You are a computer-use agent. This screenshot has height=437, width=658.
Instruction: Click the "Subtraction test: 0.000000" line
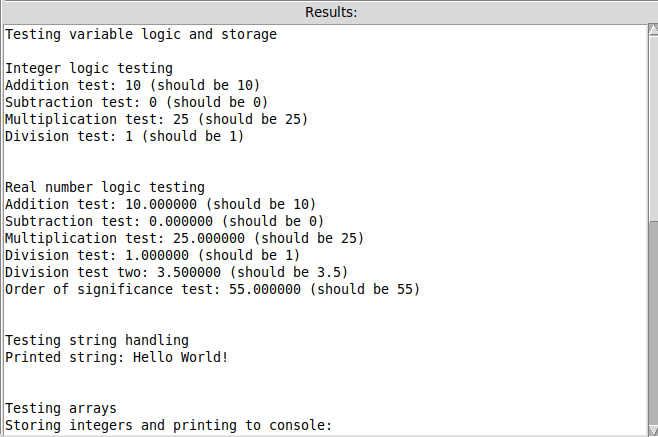click(165, 221)
